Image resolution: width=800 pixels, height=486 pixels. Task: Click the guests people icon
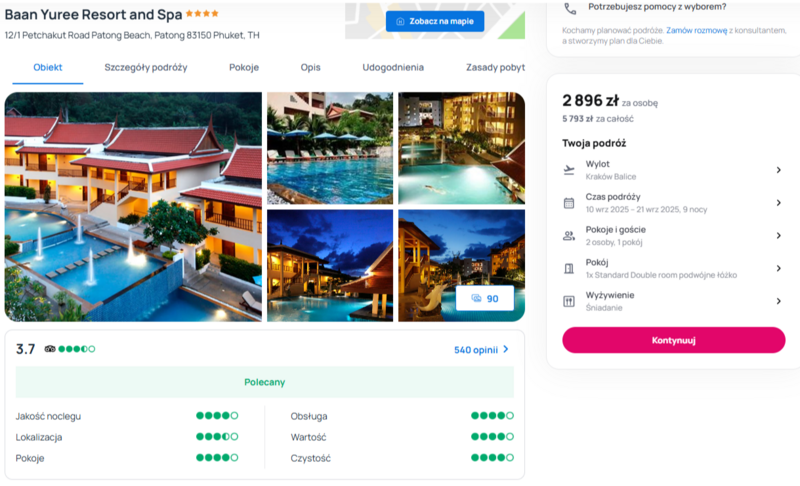(569, 236)
